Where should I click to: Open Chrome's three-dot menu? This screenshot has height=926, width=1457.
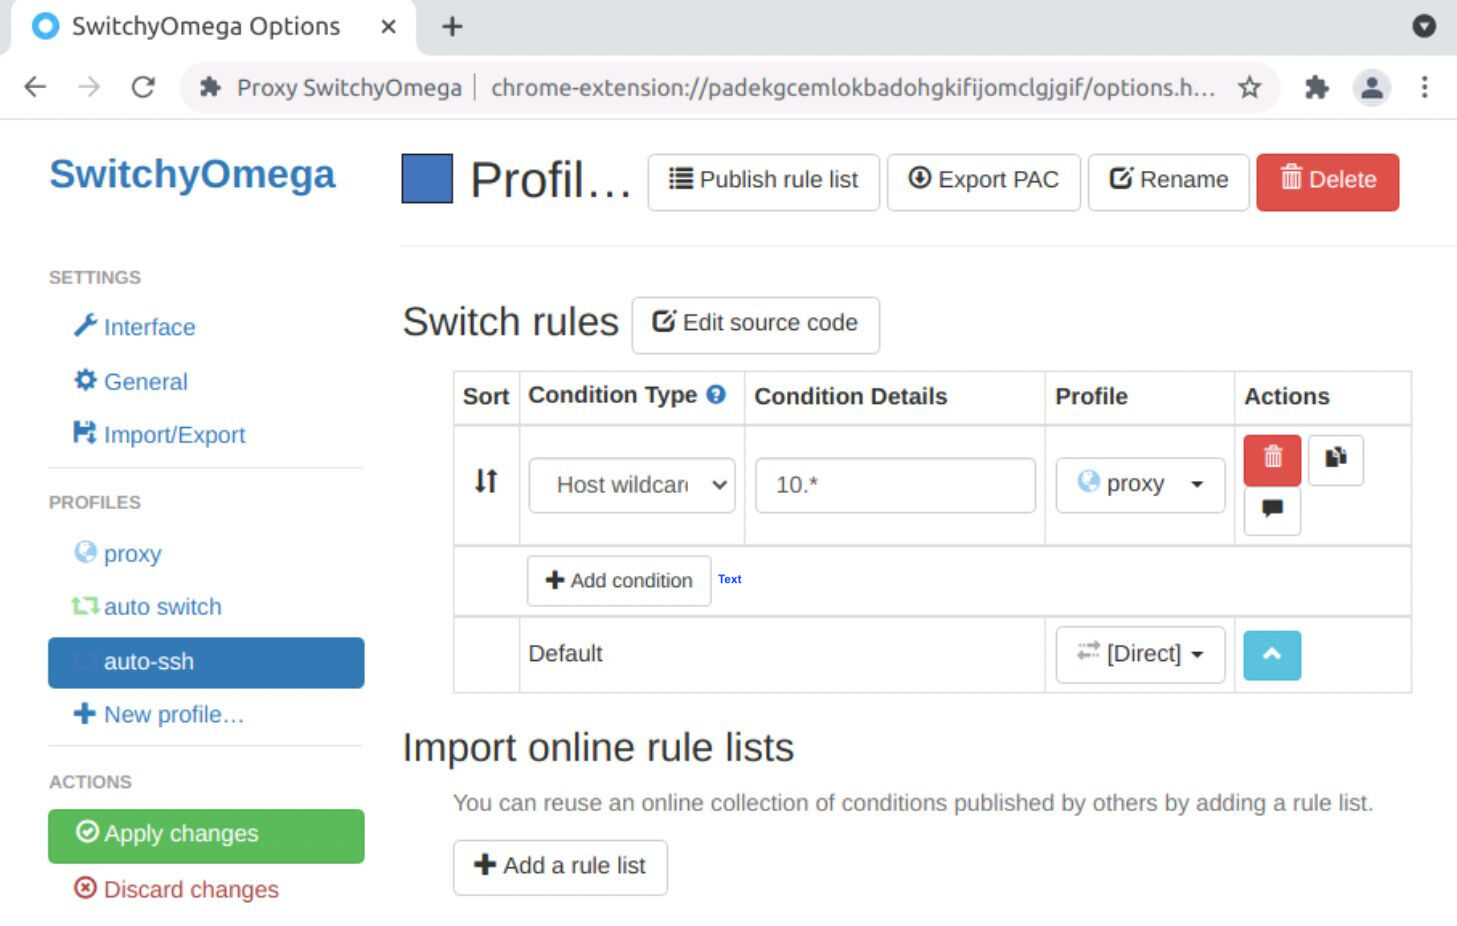click(x=1424, y=88)
